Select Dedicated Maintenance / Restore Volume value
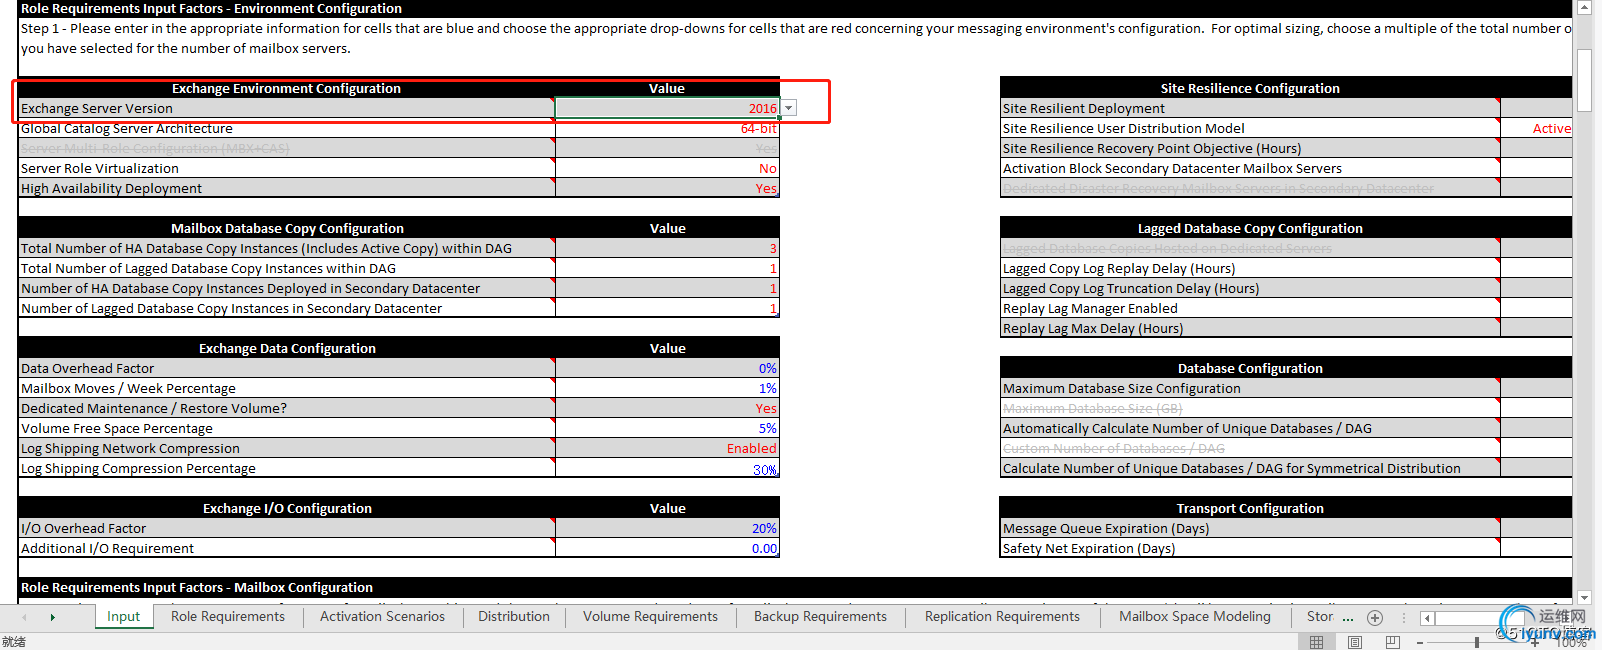1602x650 pixels. [x=667, y=408]
